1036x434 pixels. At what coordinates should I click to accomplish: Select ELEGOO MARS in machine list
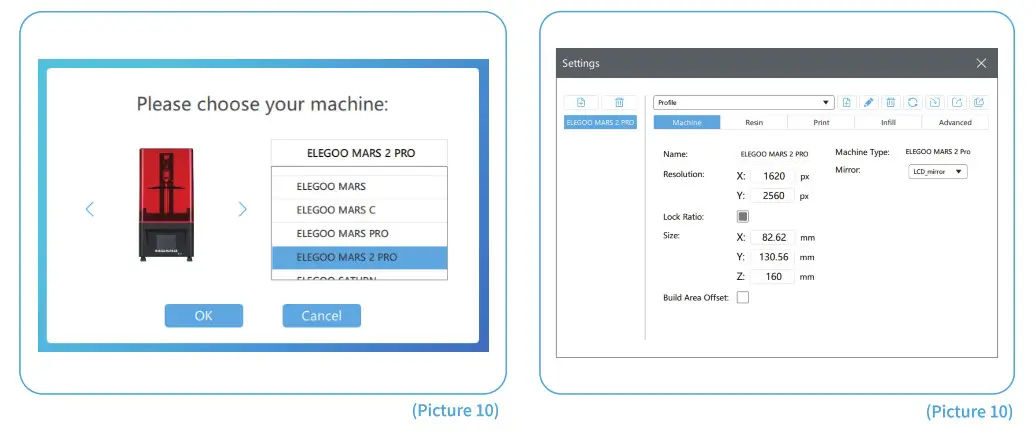359,187
